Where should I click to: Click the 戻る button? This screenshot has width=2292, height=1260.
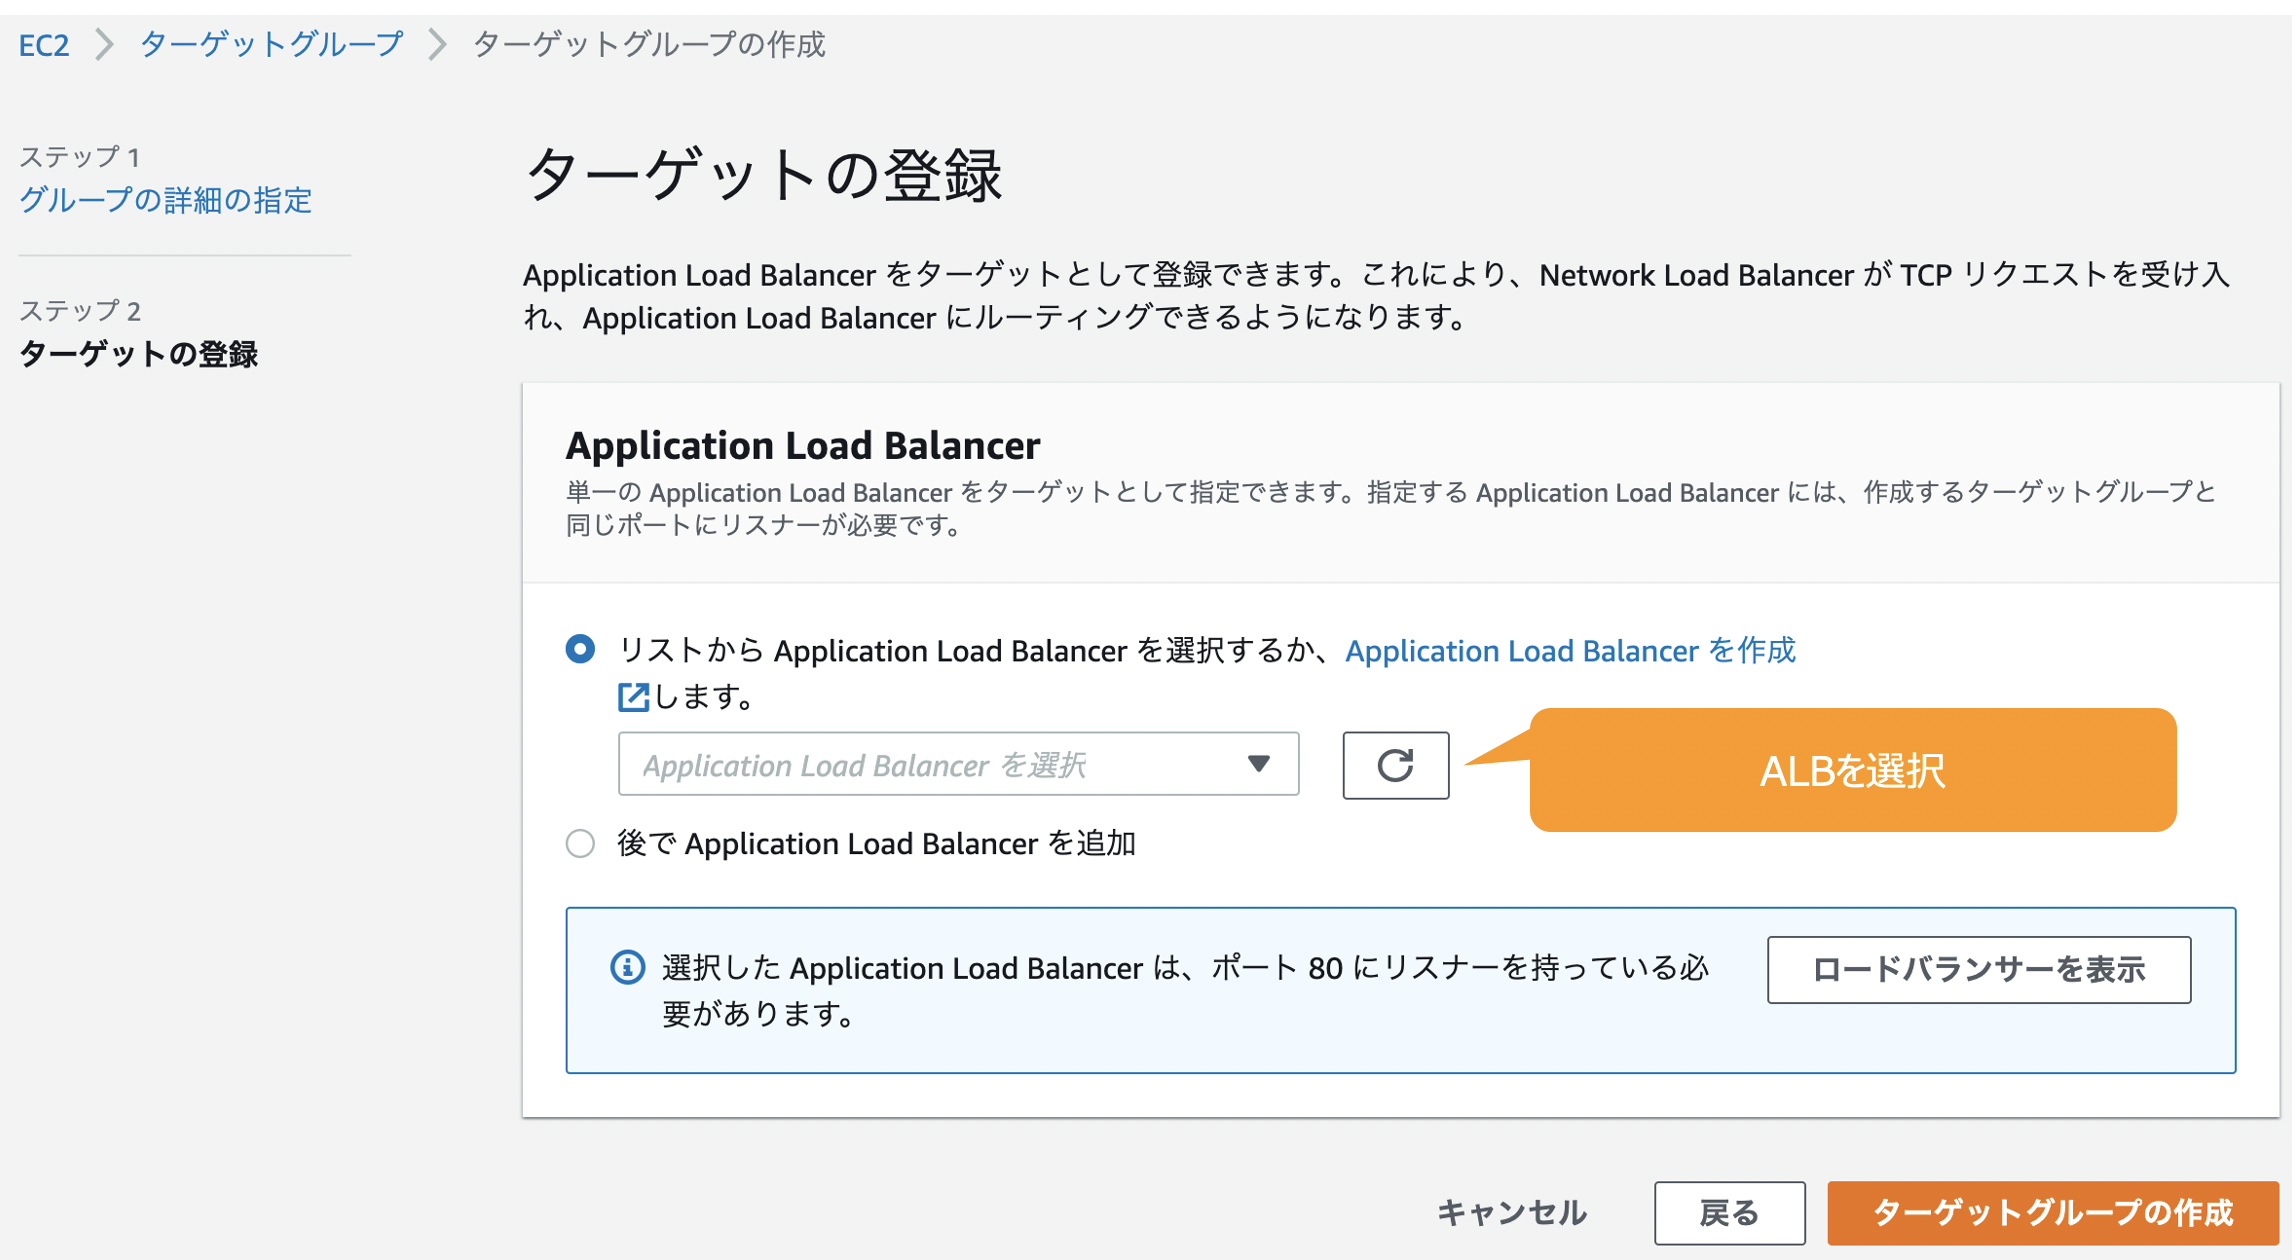pos(1728,1212)
